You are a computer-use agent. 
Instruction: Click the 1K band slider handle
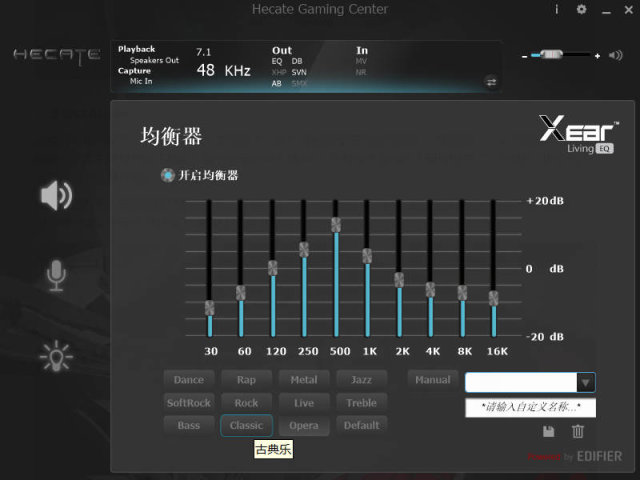tap(367, 256)
